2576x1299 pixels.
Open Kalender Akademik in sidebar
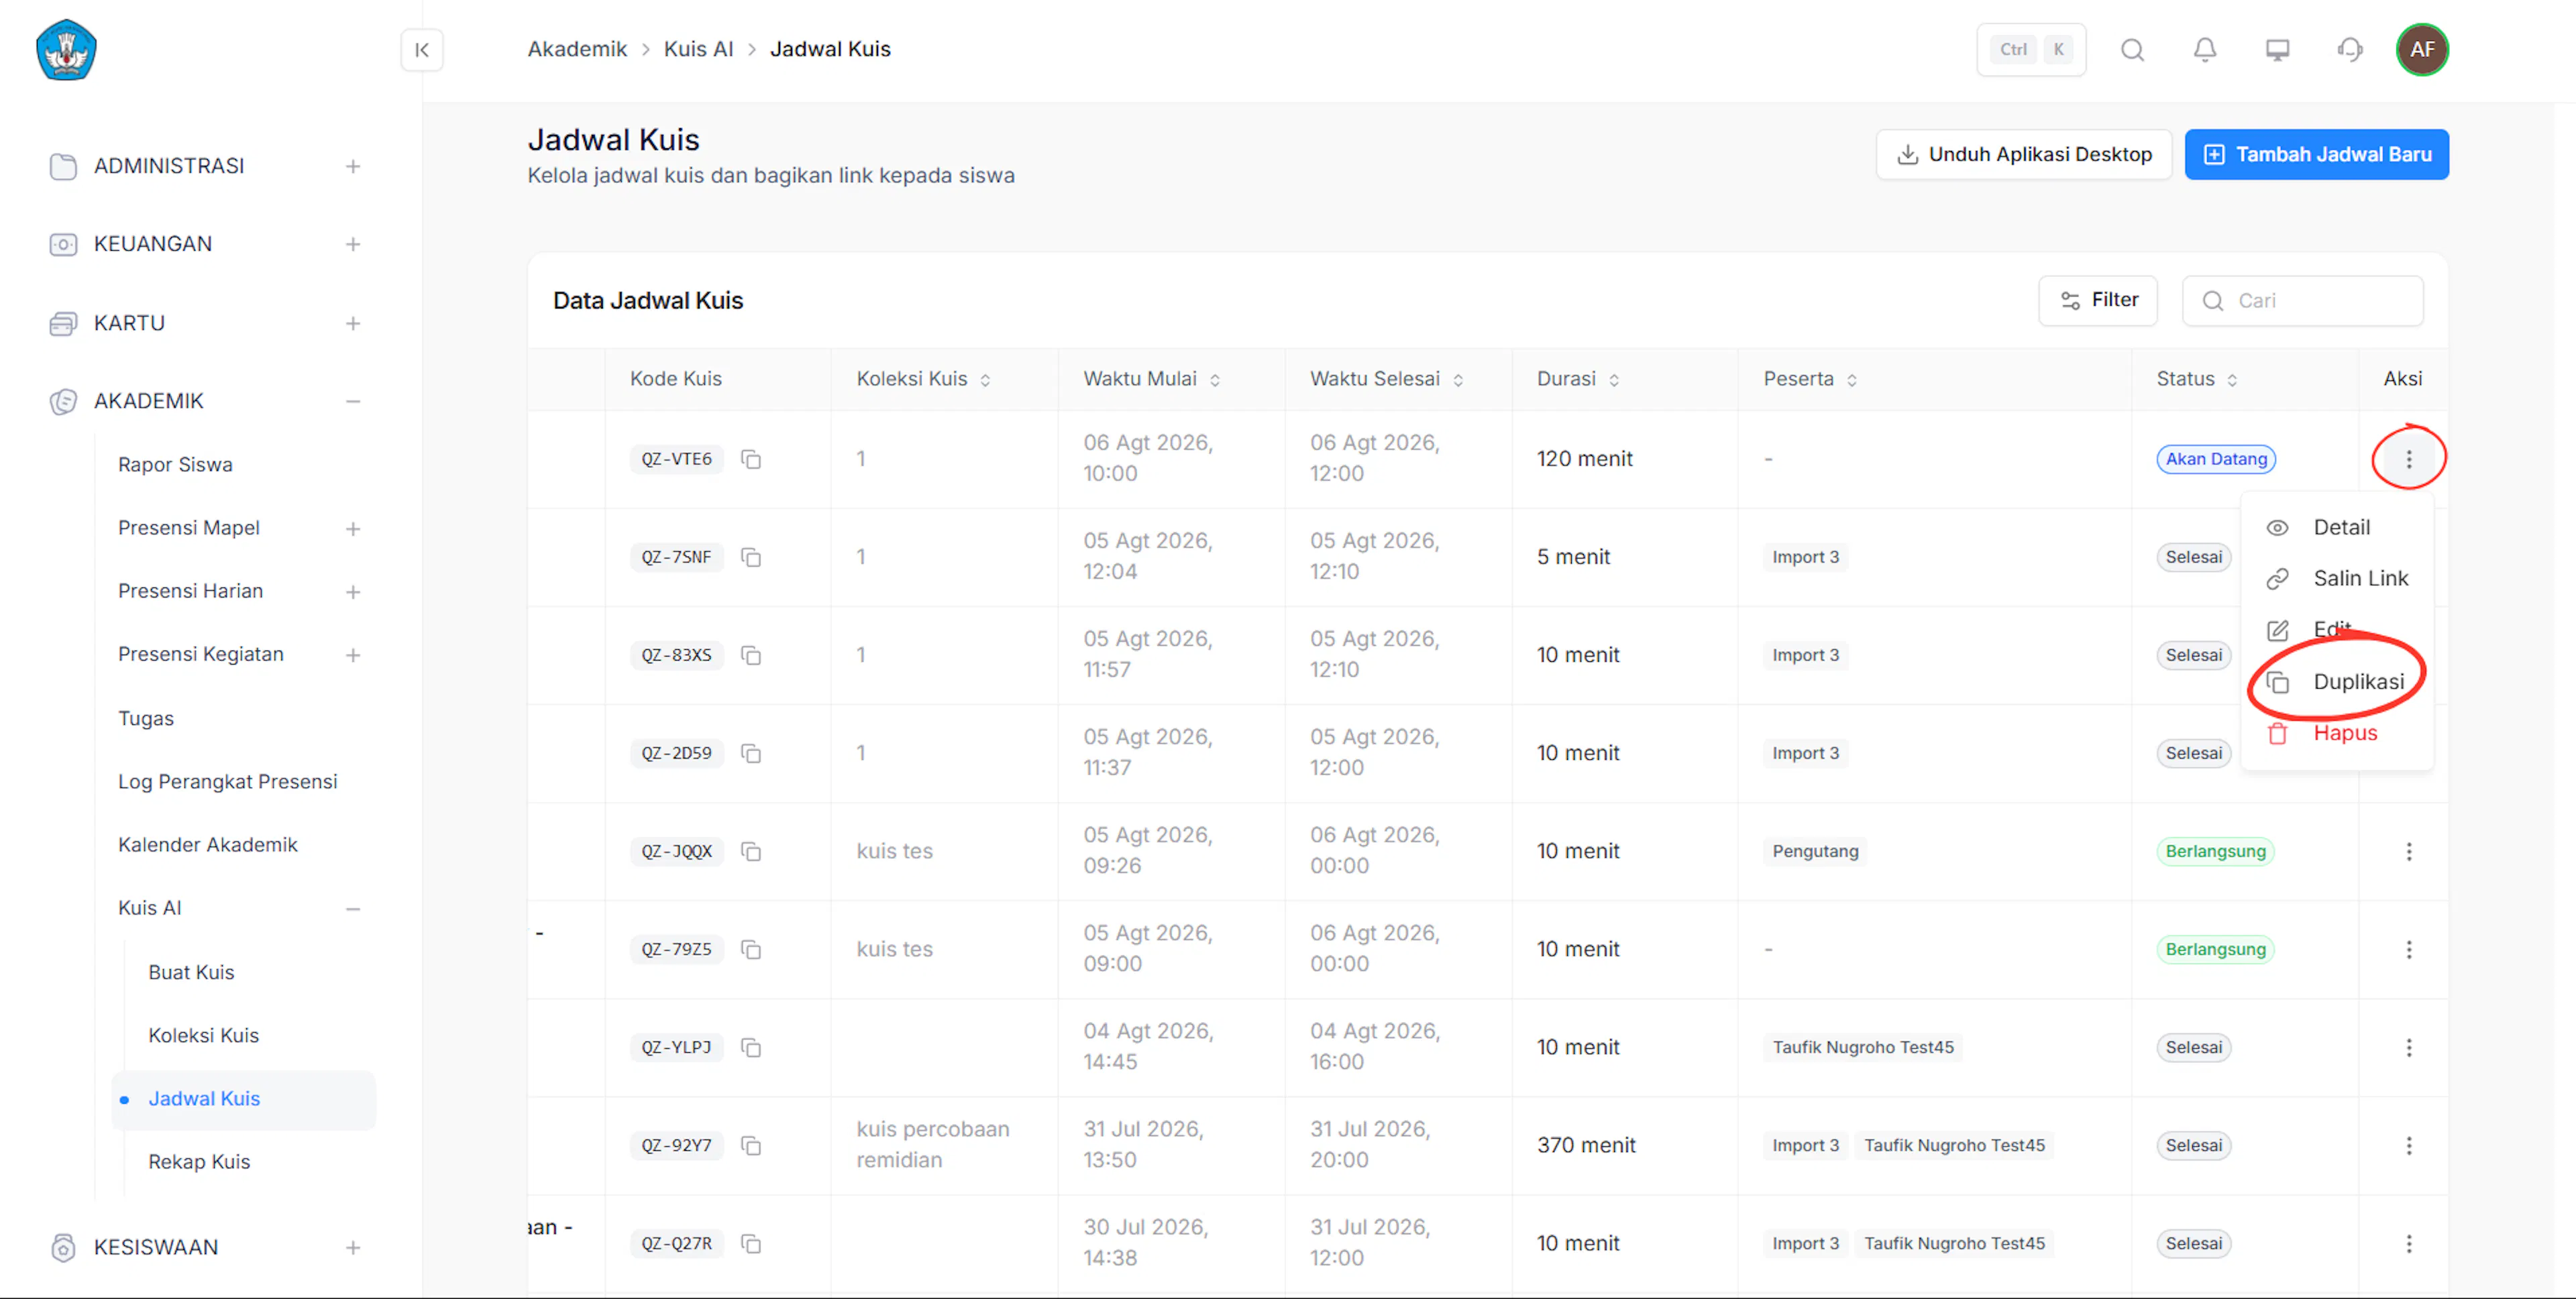(x=207, y=845)
